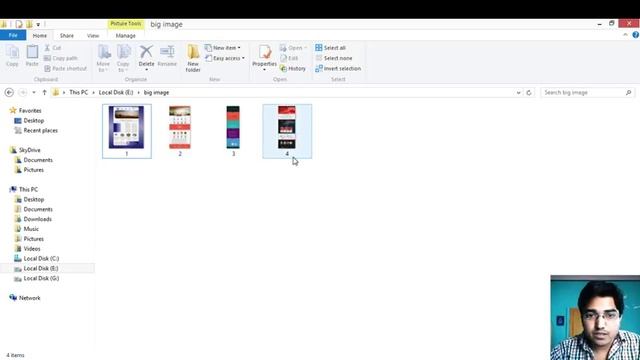Switch to the Home ribbon tab

point(40,36)
